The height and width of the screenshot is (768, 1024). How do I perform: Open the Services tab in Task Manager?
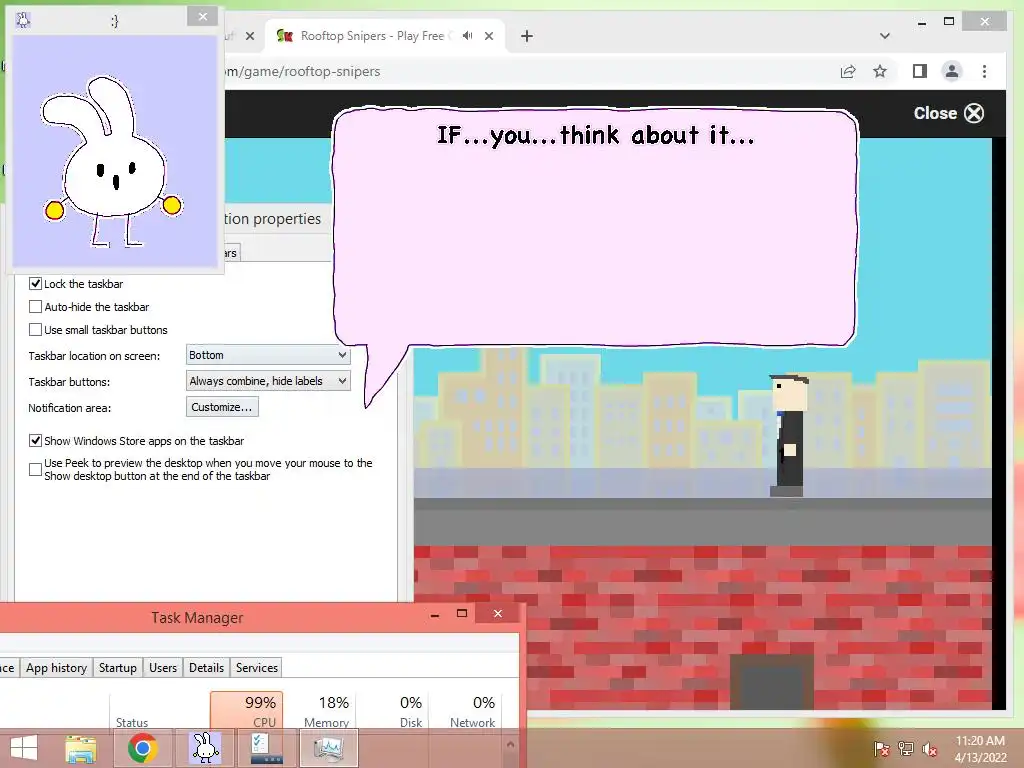tap(257, 667)
